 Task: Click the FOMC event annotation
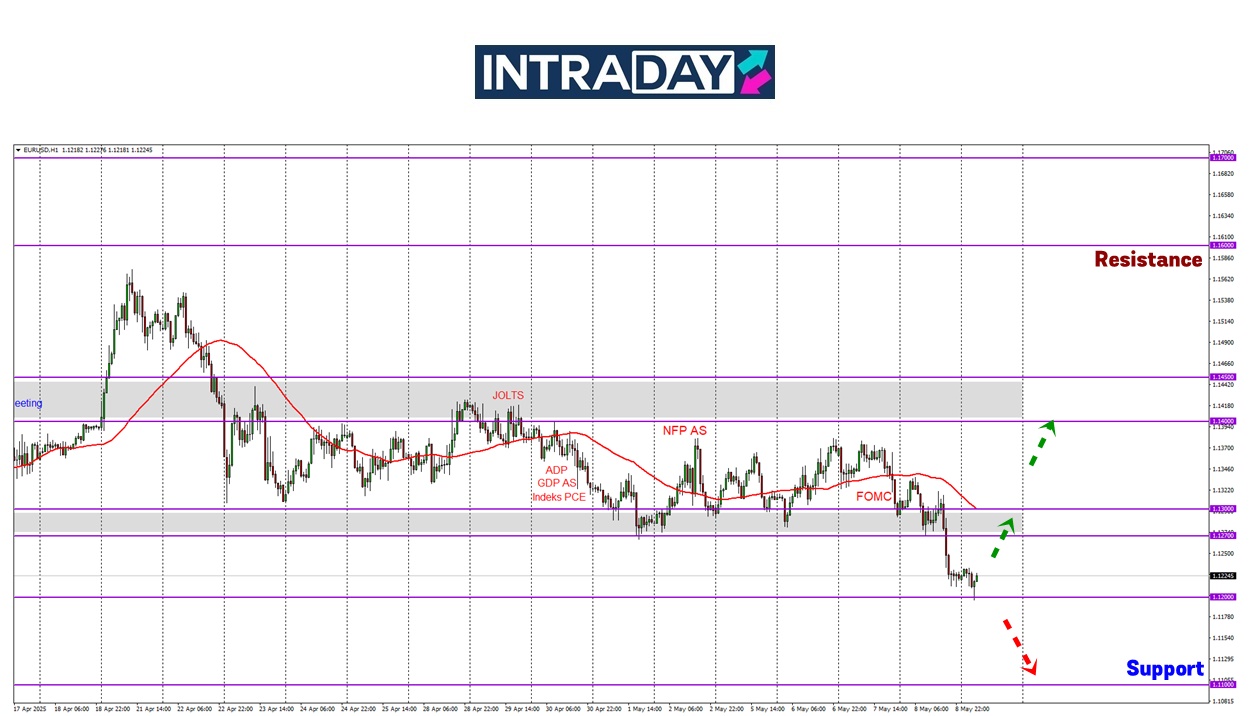click(x=873, y=495)
